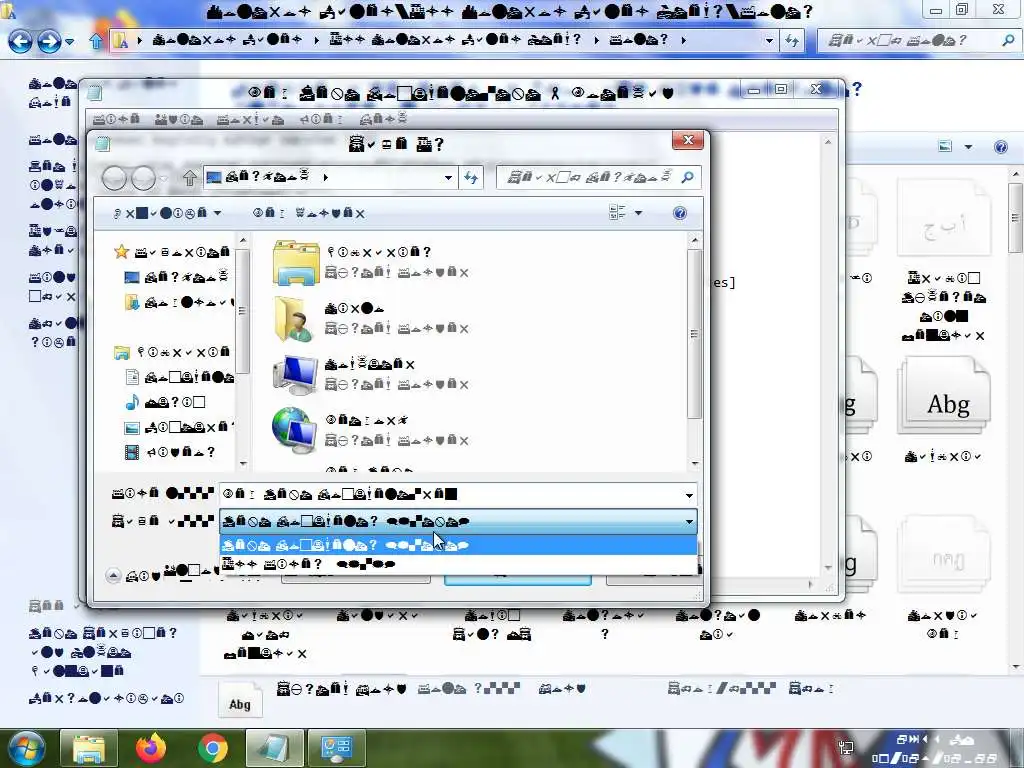Click the up-level arrow in Save As dialog

(x=189, y=178)
